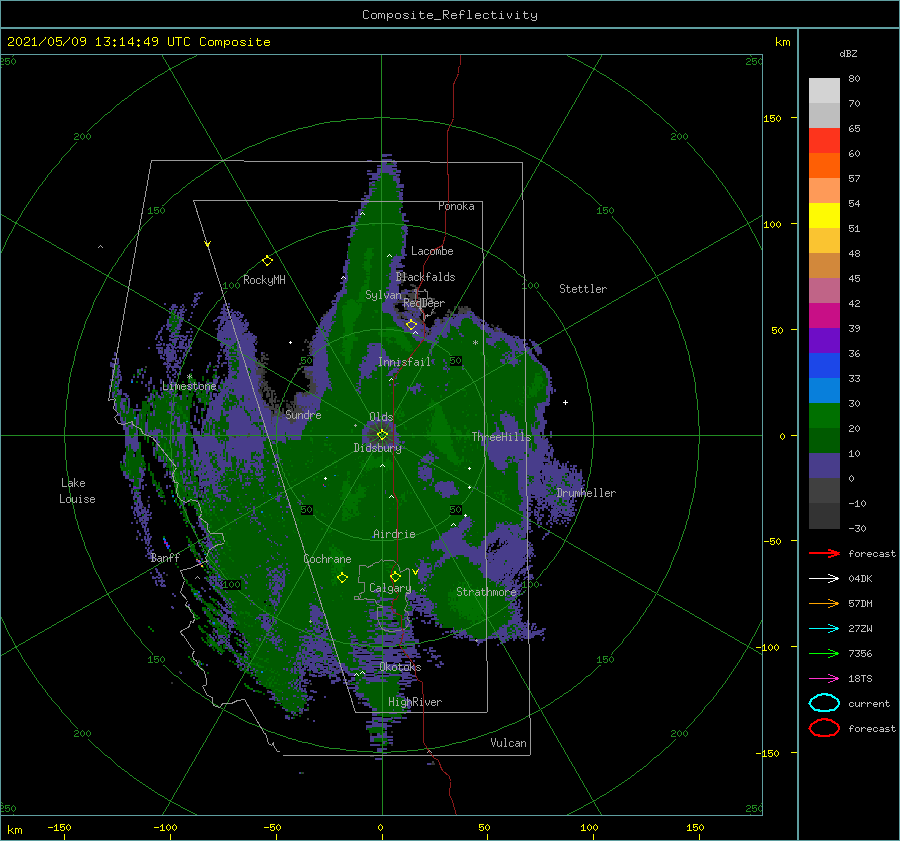Click the blue 33-36 dBZ legend swatch
900x841 pixels.
[824, 366]
